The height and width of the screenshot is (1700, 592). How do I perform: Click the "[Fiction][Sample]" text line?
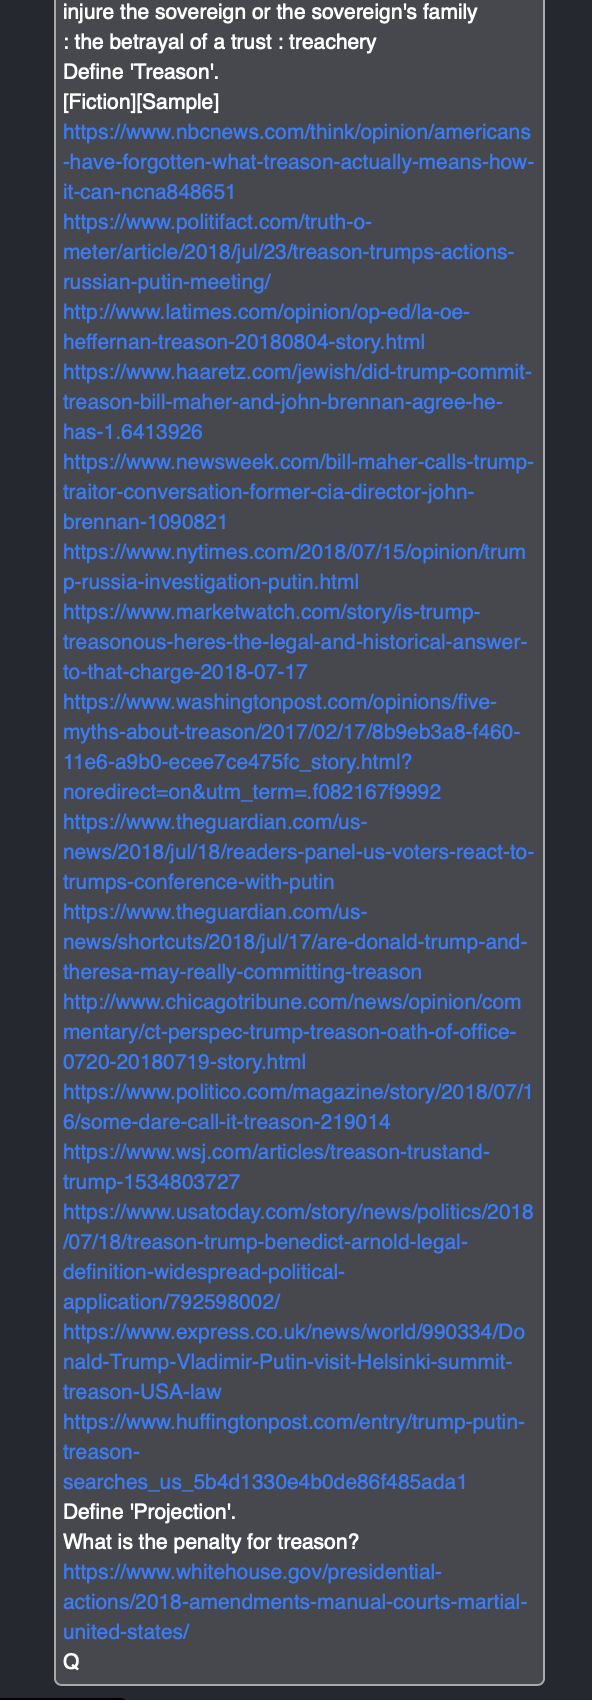(141, 101)
